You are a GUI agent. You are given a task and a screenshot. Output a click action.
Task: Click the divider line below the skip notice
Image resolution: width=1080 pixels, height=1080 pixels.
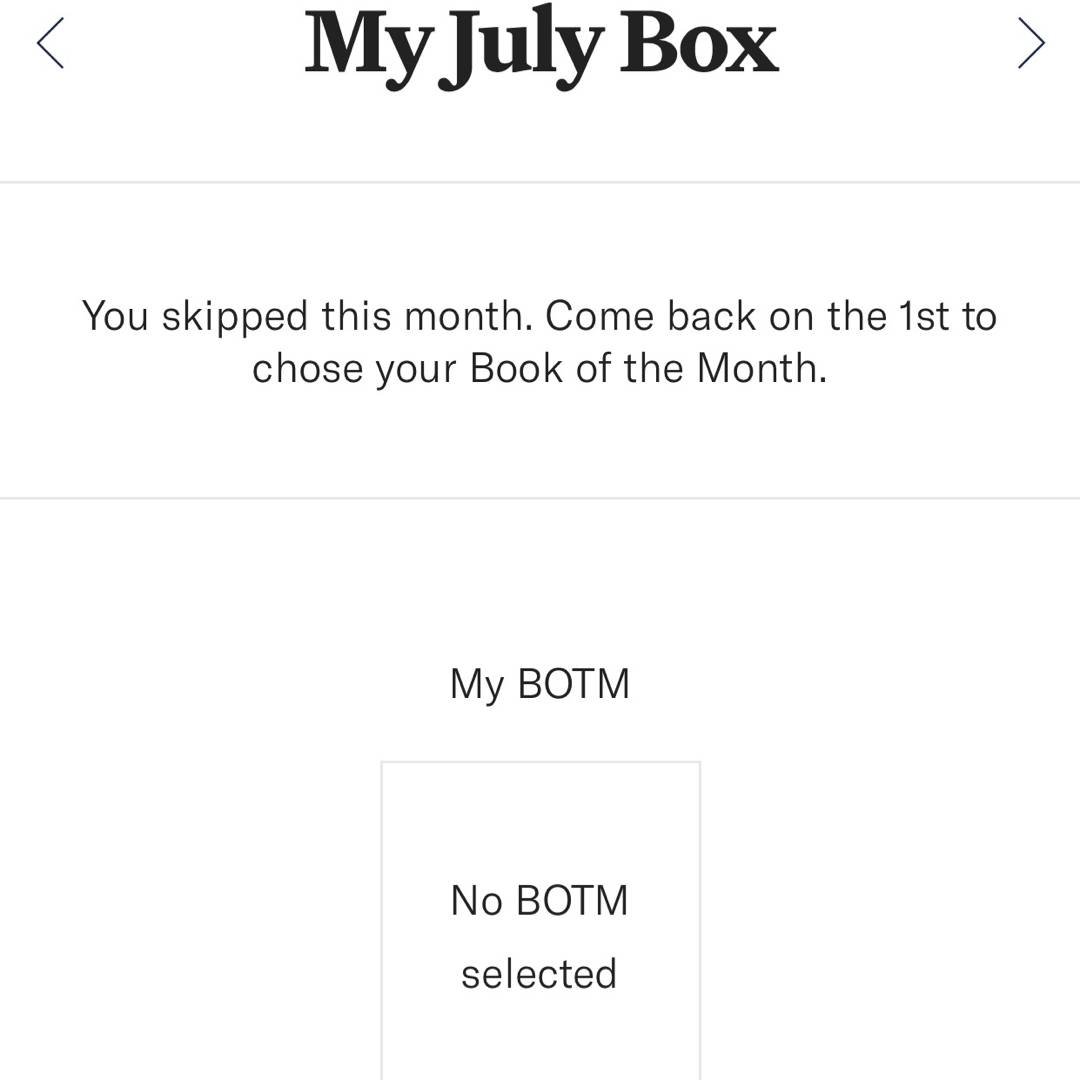coord(540,498)
